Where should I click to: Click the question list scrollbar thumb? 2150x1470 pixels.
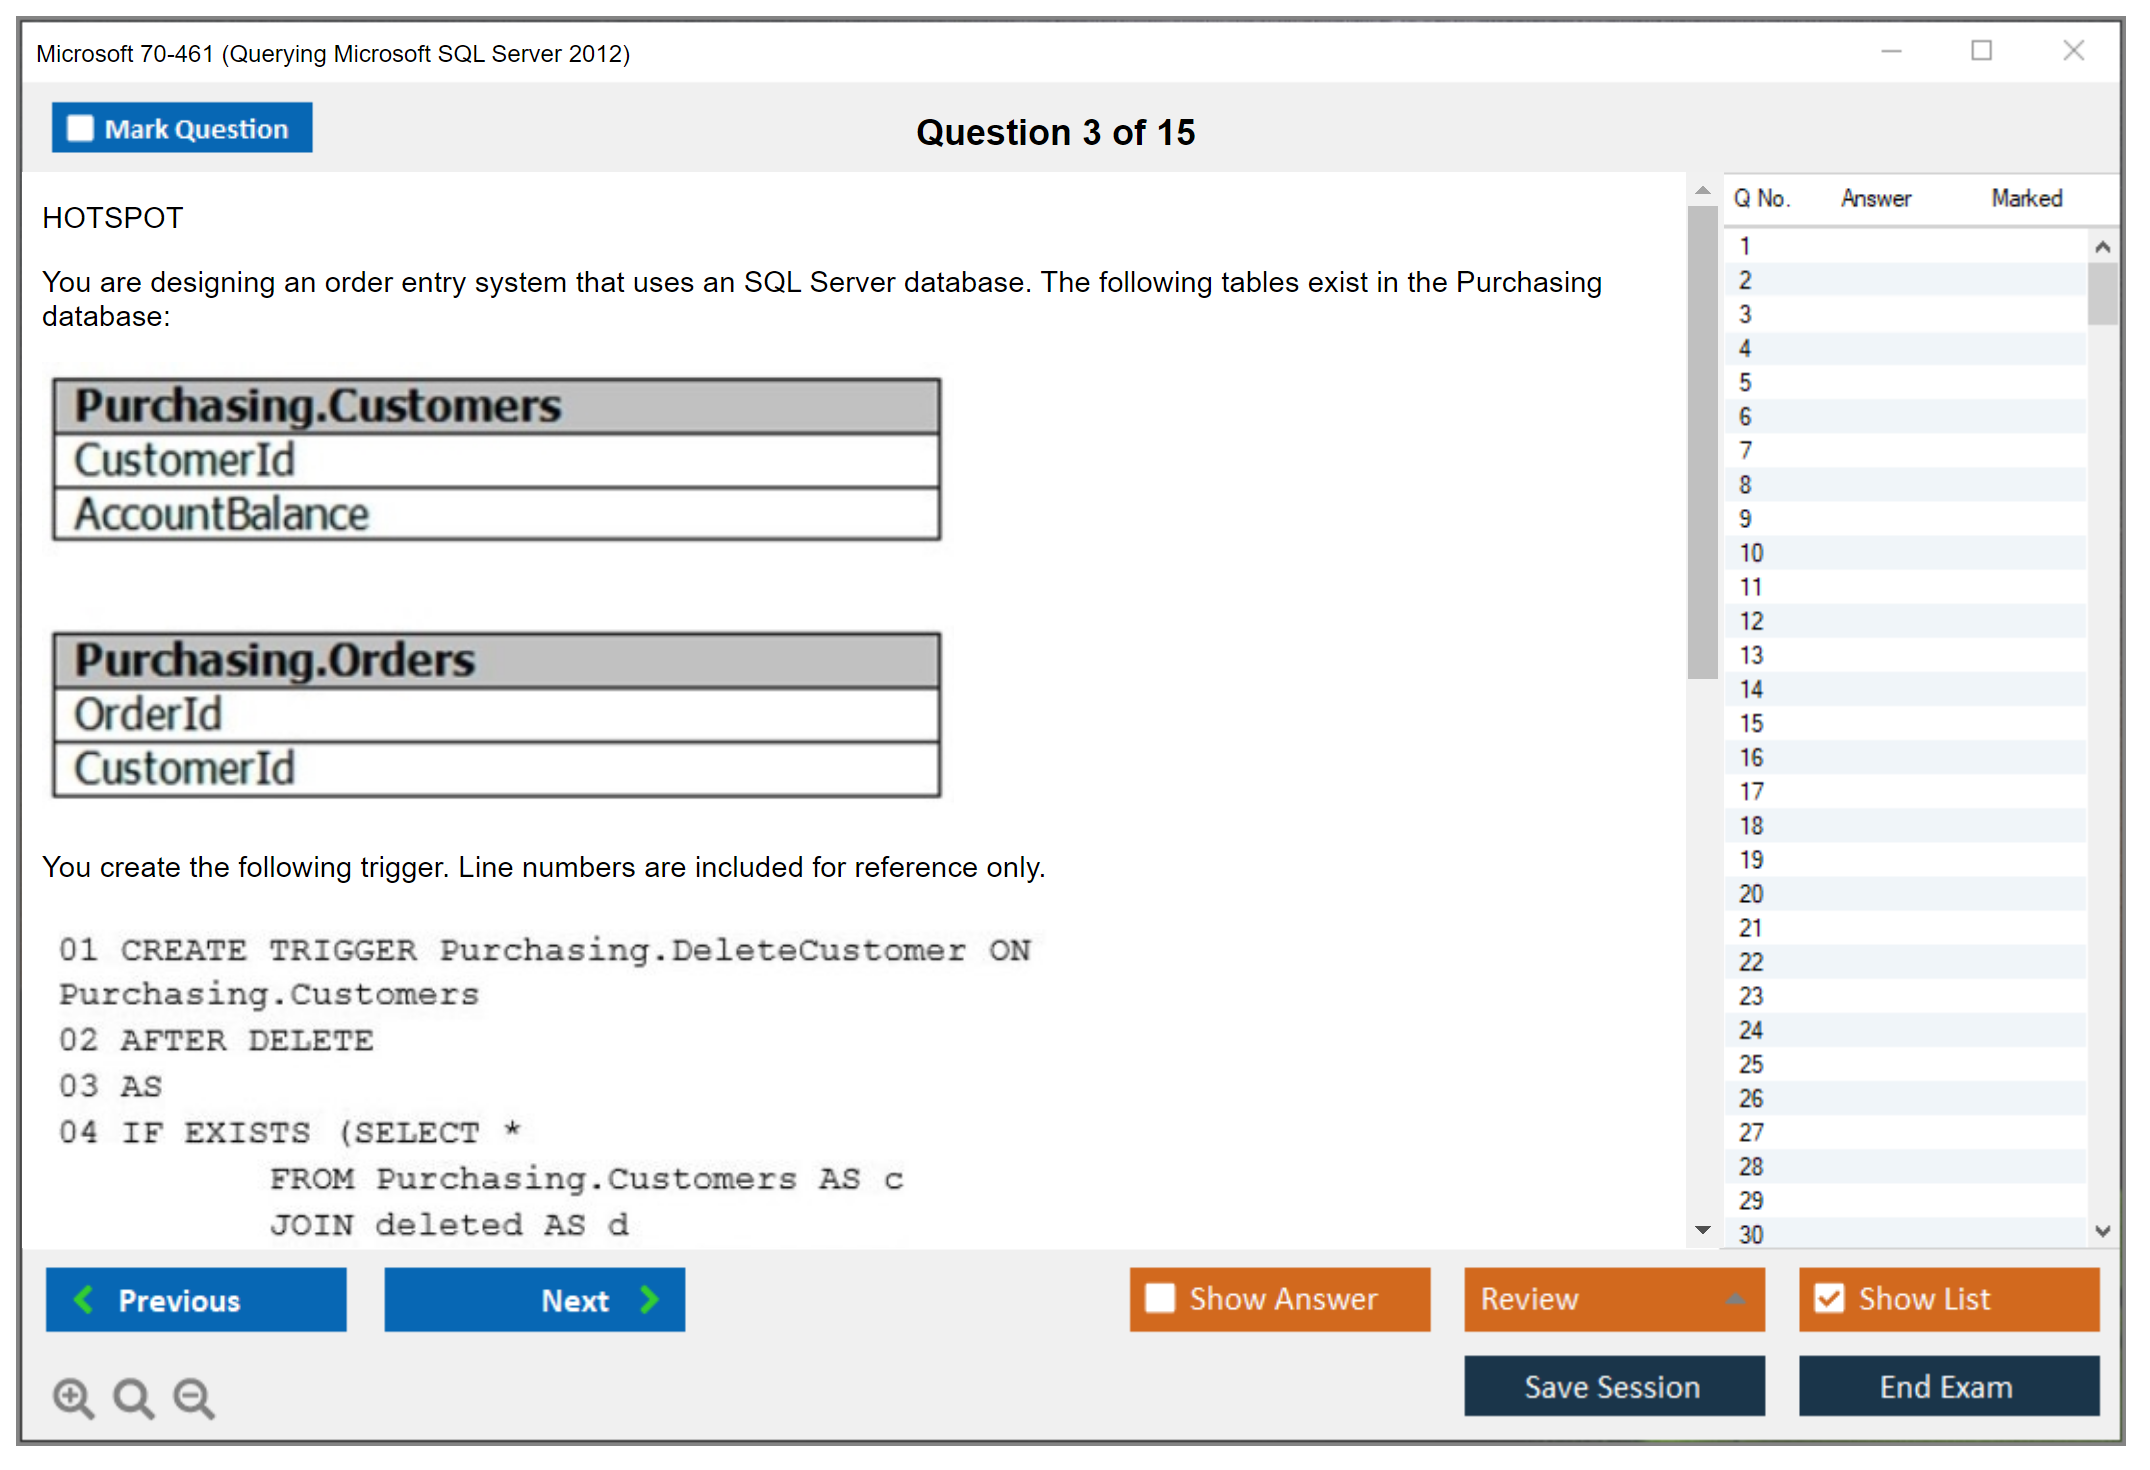2102,293
